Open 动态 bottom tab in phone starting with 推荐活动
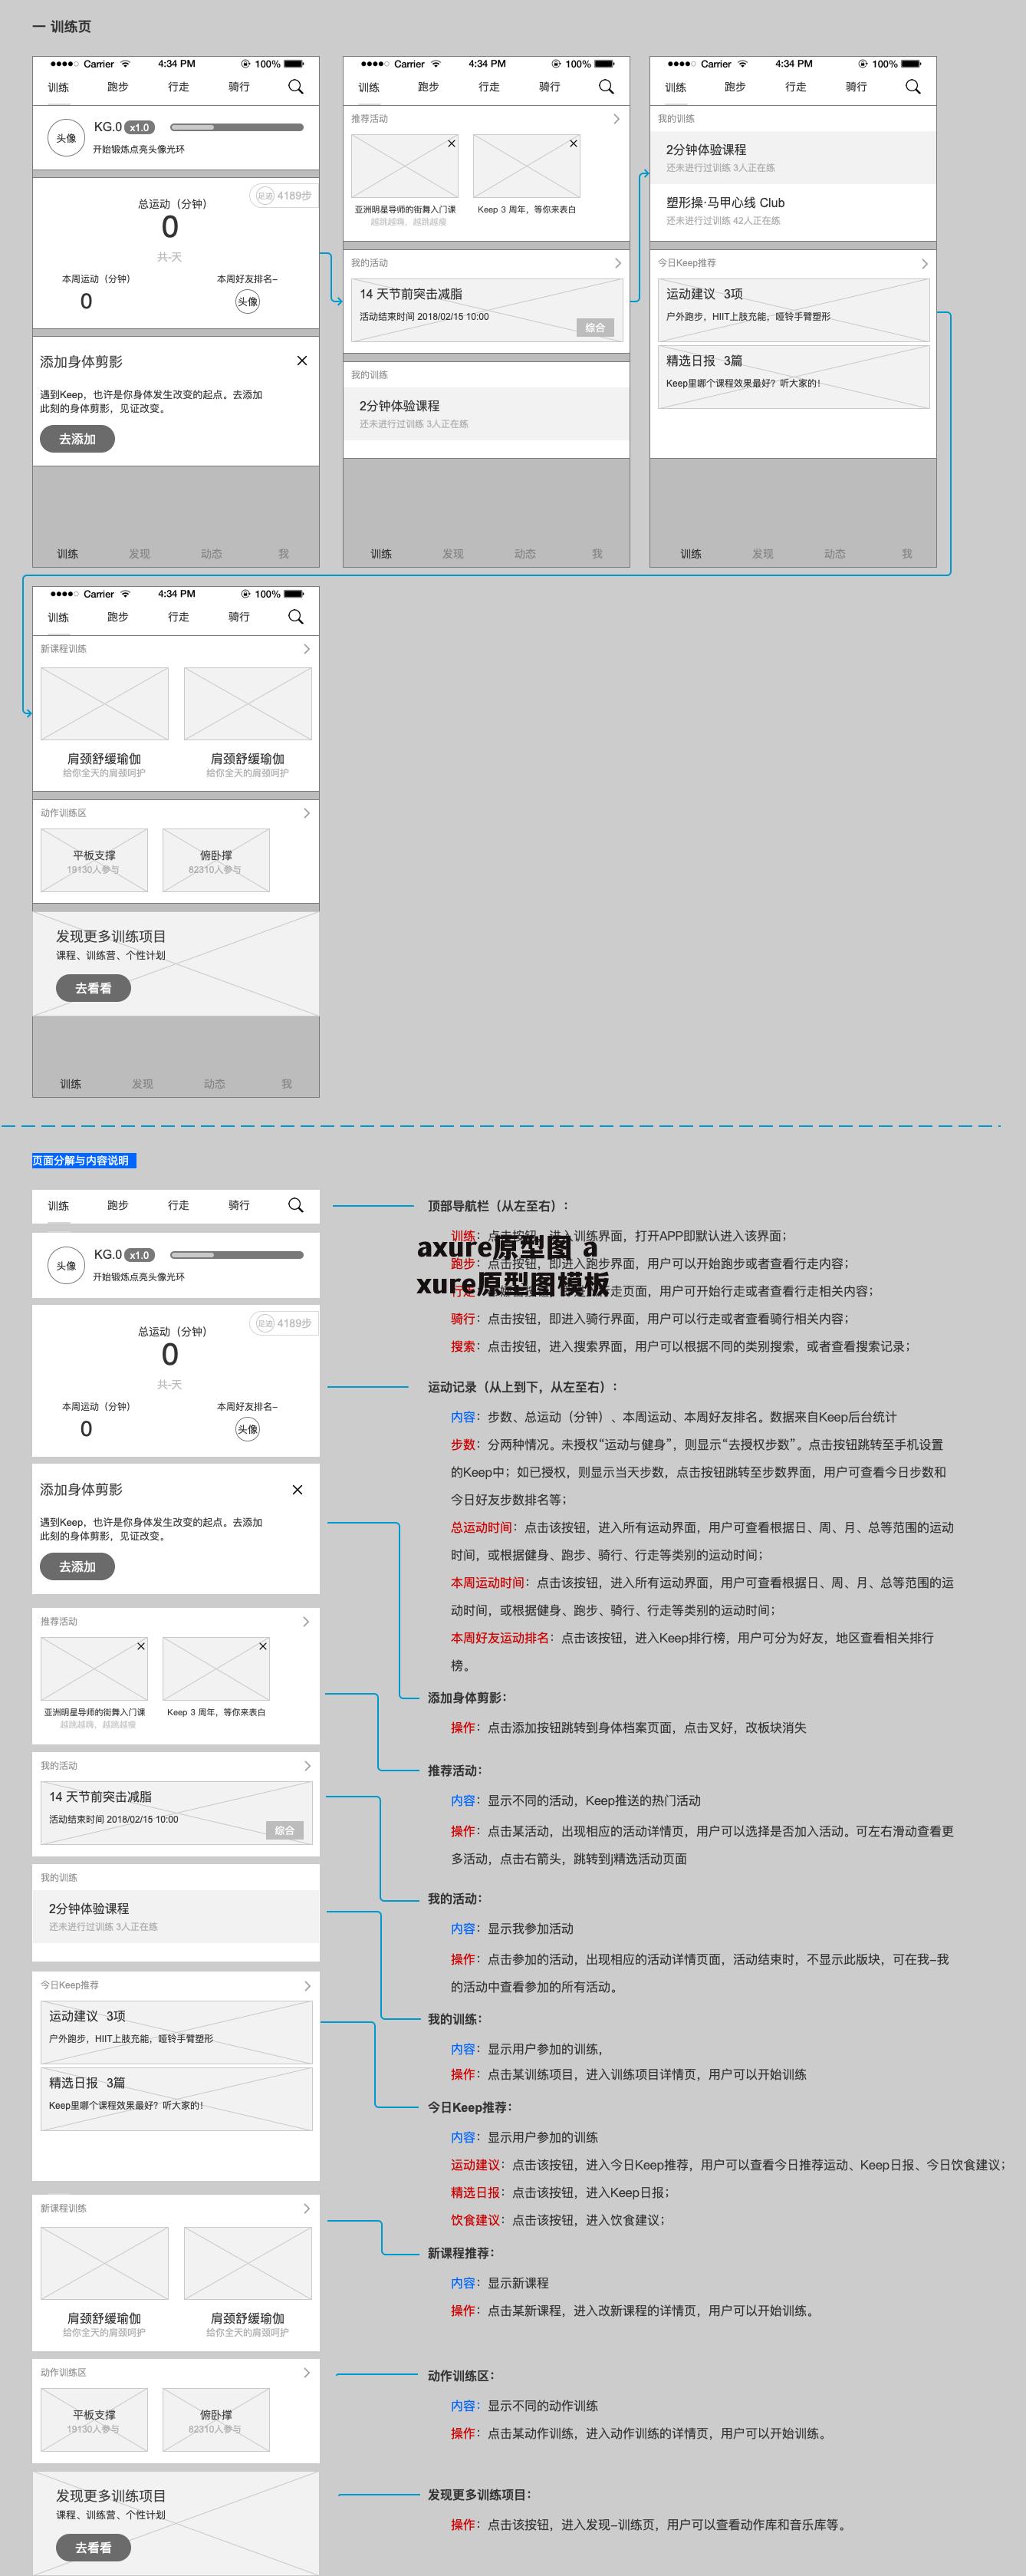 coord(525,553)
